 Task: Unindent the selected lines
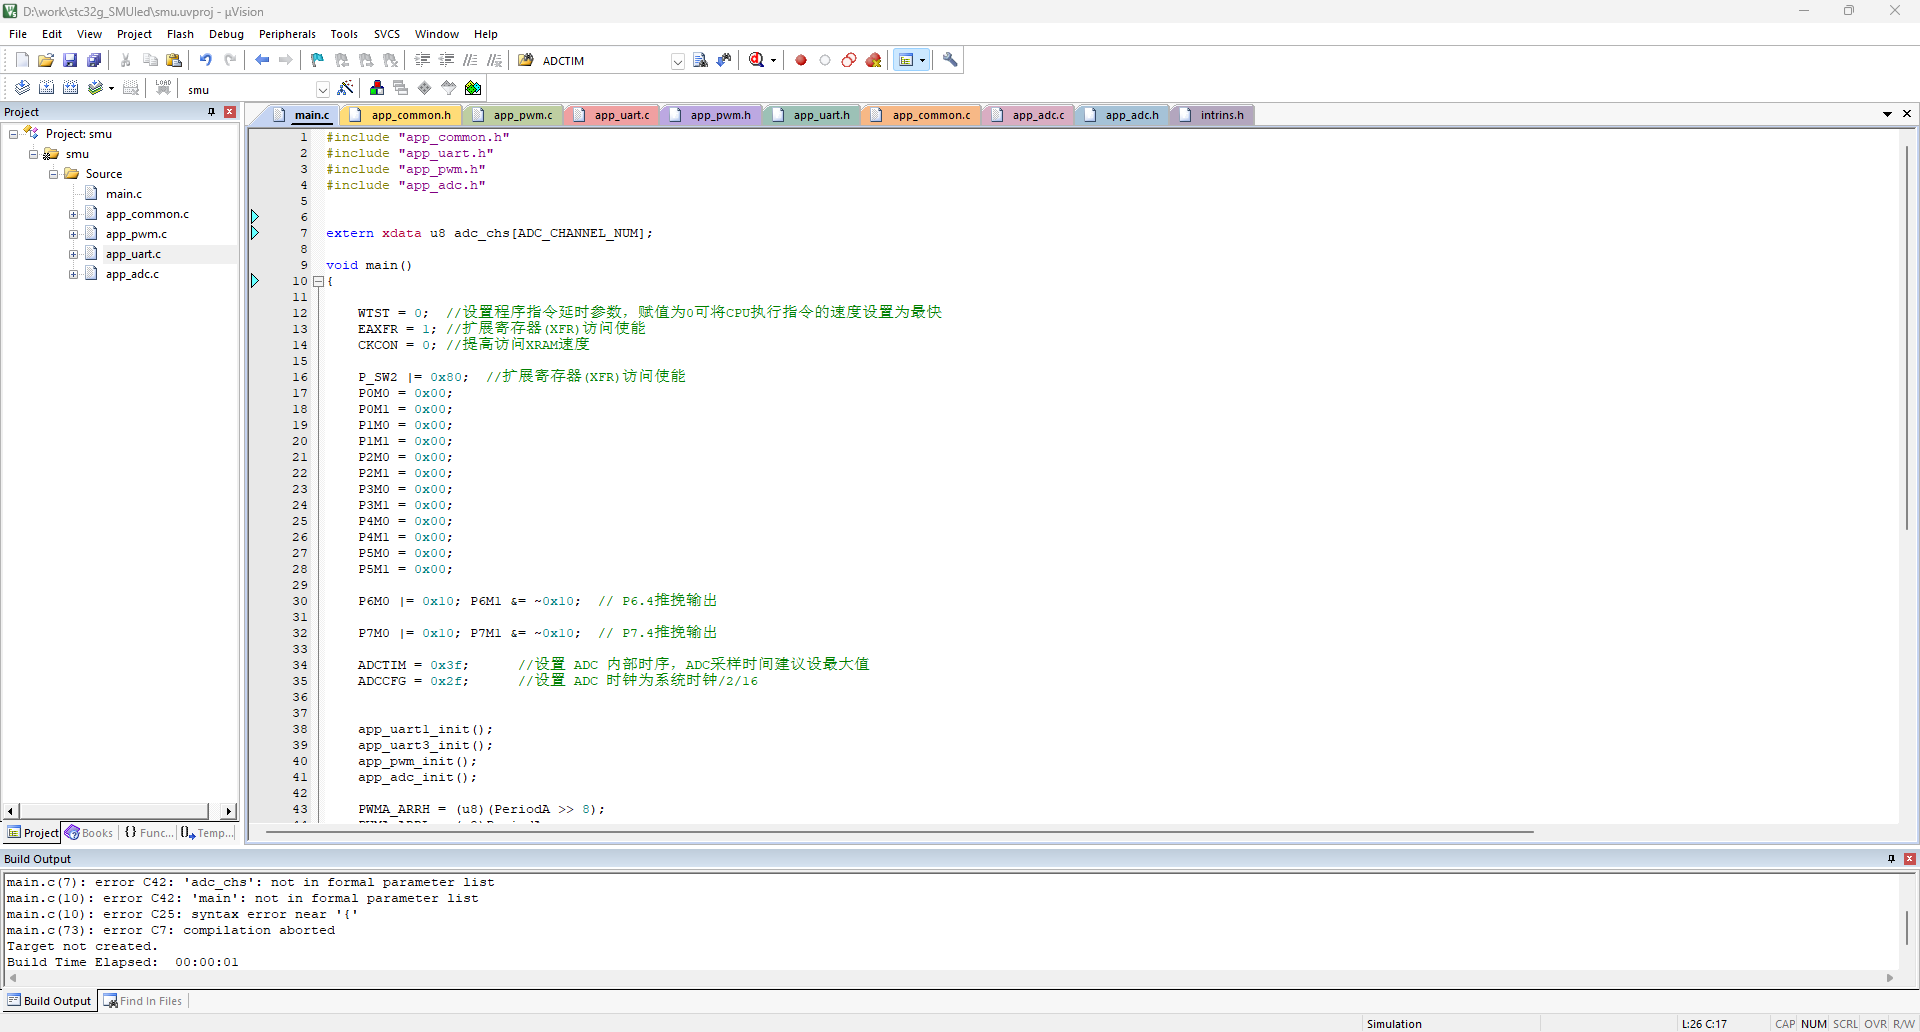(447, 60)
